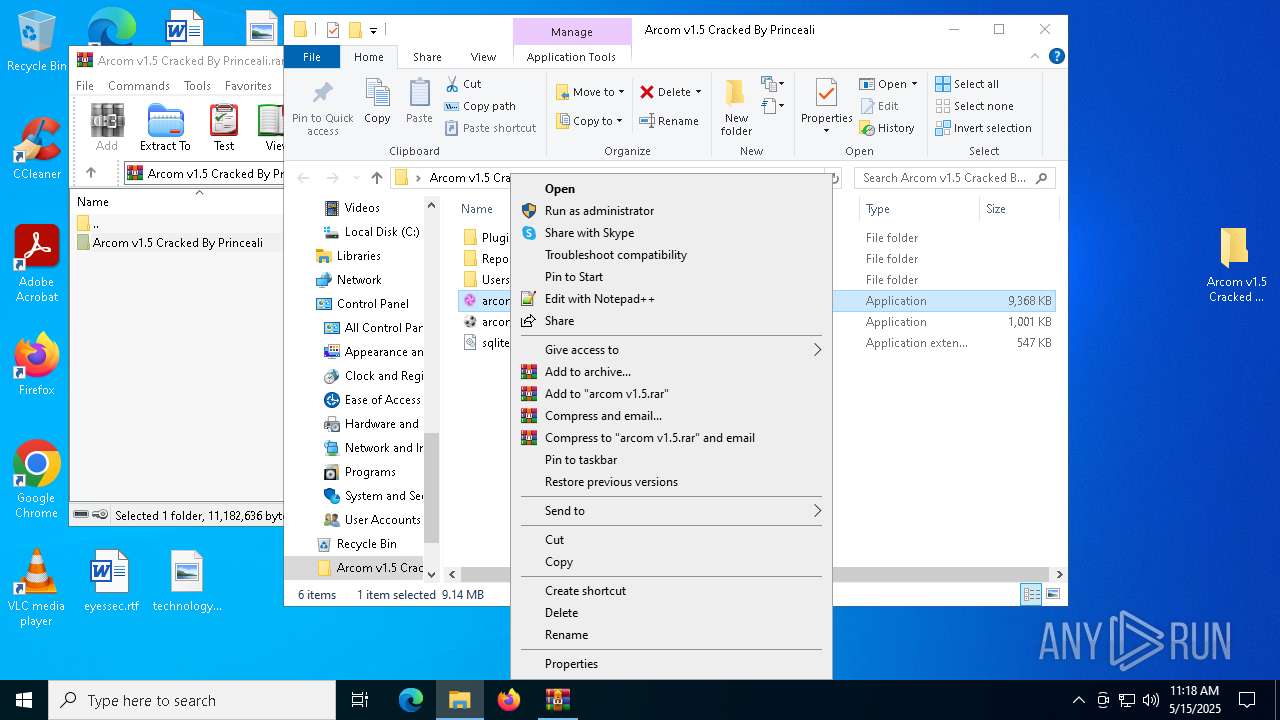Open Edge from the taskbar
Image resolution: width=1280 pixels, height=720 pixels.
coord(411,700)
